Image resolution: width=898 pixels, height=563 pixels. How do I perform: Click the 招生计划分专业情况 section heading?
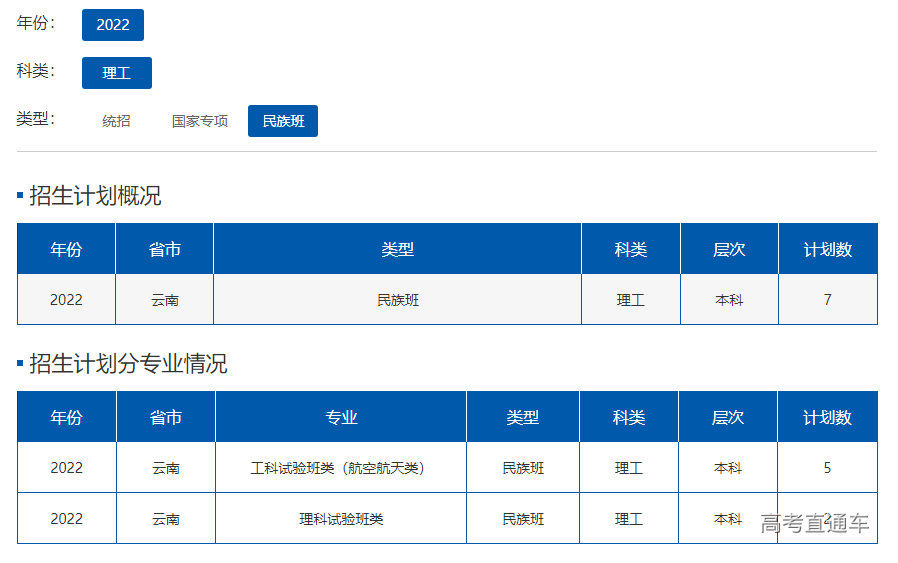point(128,364)
